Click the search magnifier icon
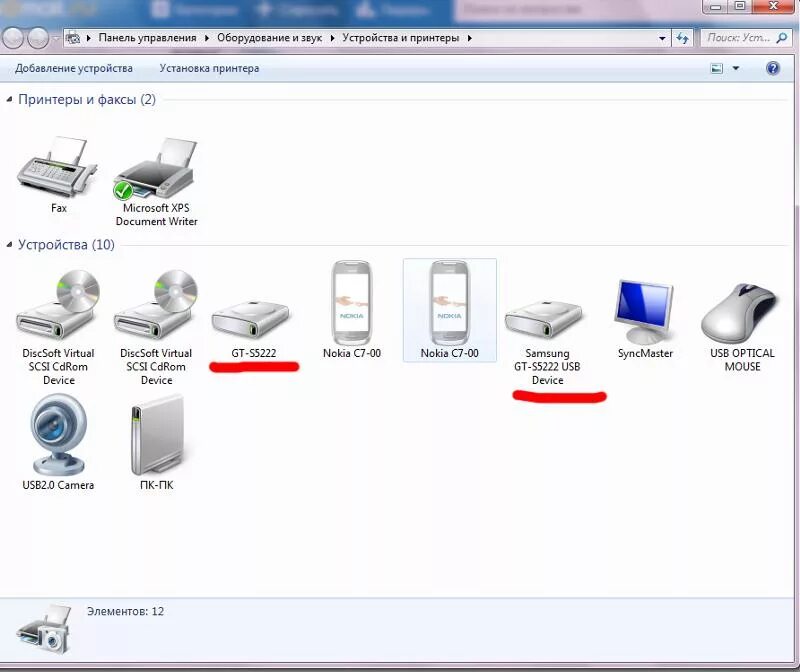 tap(782, 38)
